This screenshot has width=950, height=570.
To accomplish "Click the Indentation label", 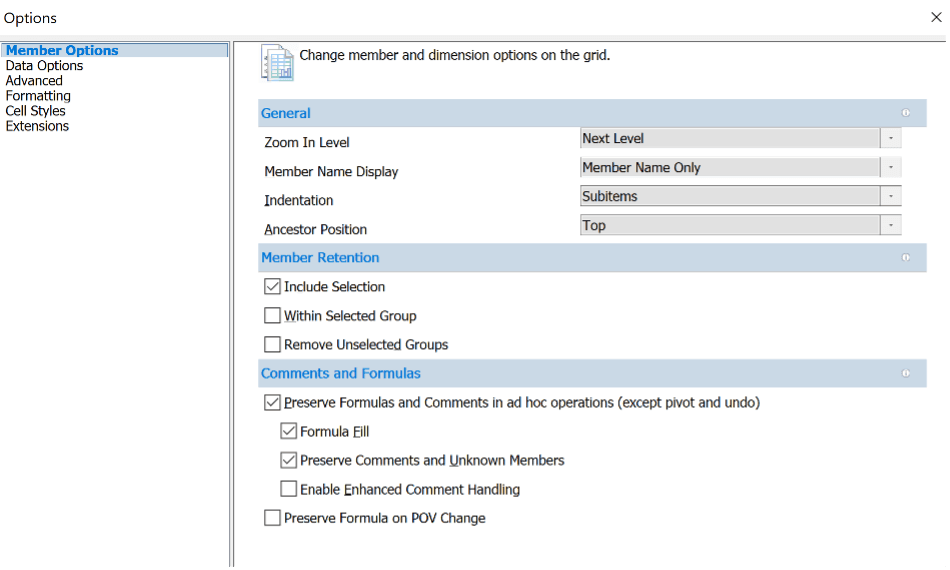I will [299, 200].
